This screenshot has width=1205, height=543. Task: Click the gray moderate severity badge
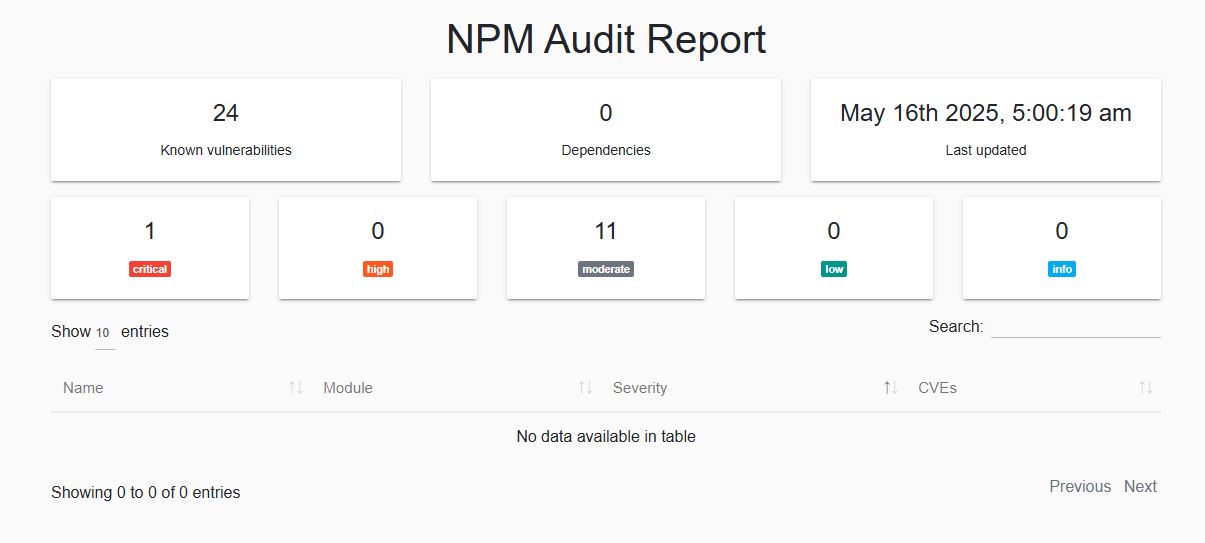(x=606, y=269)
